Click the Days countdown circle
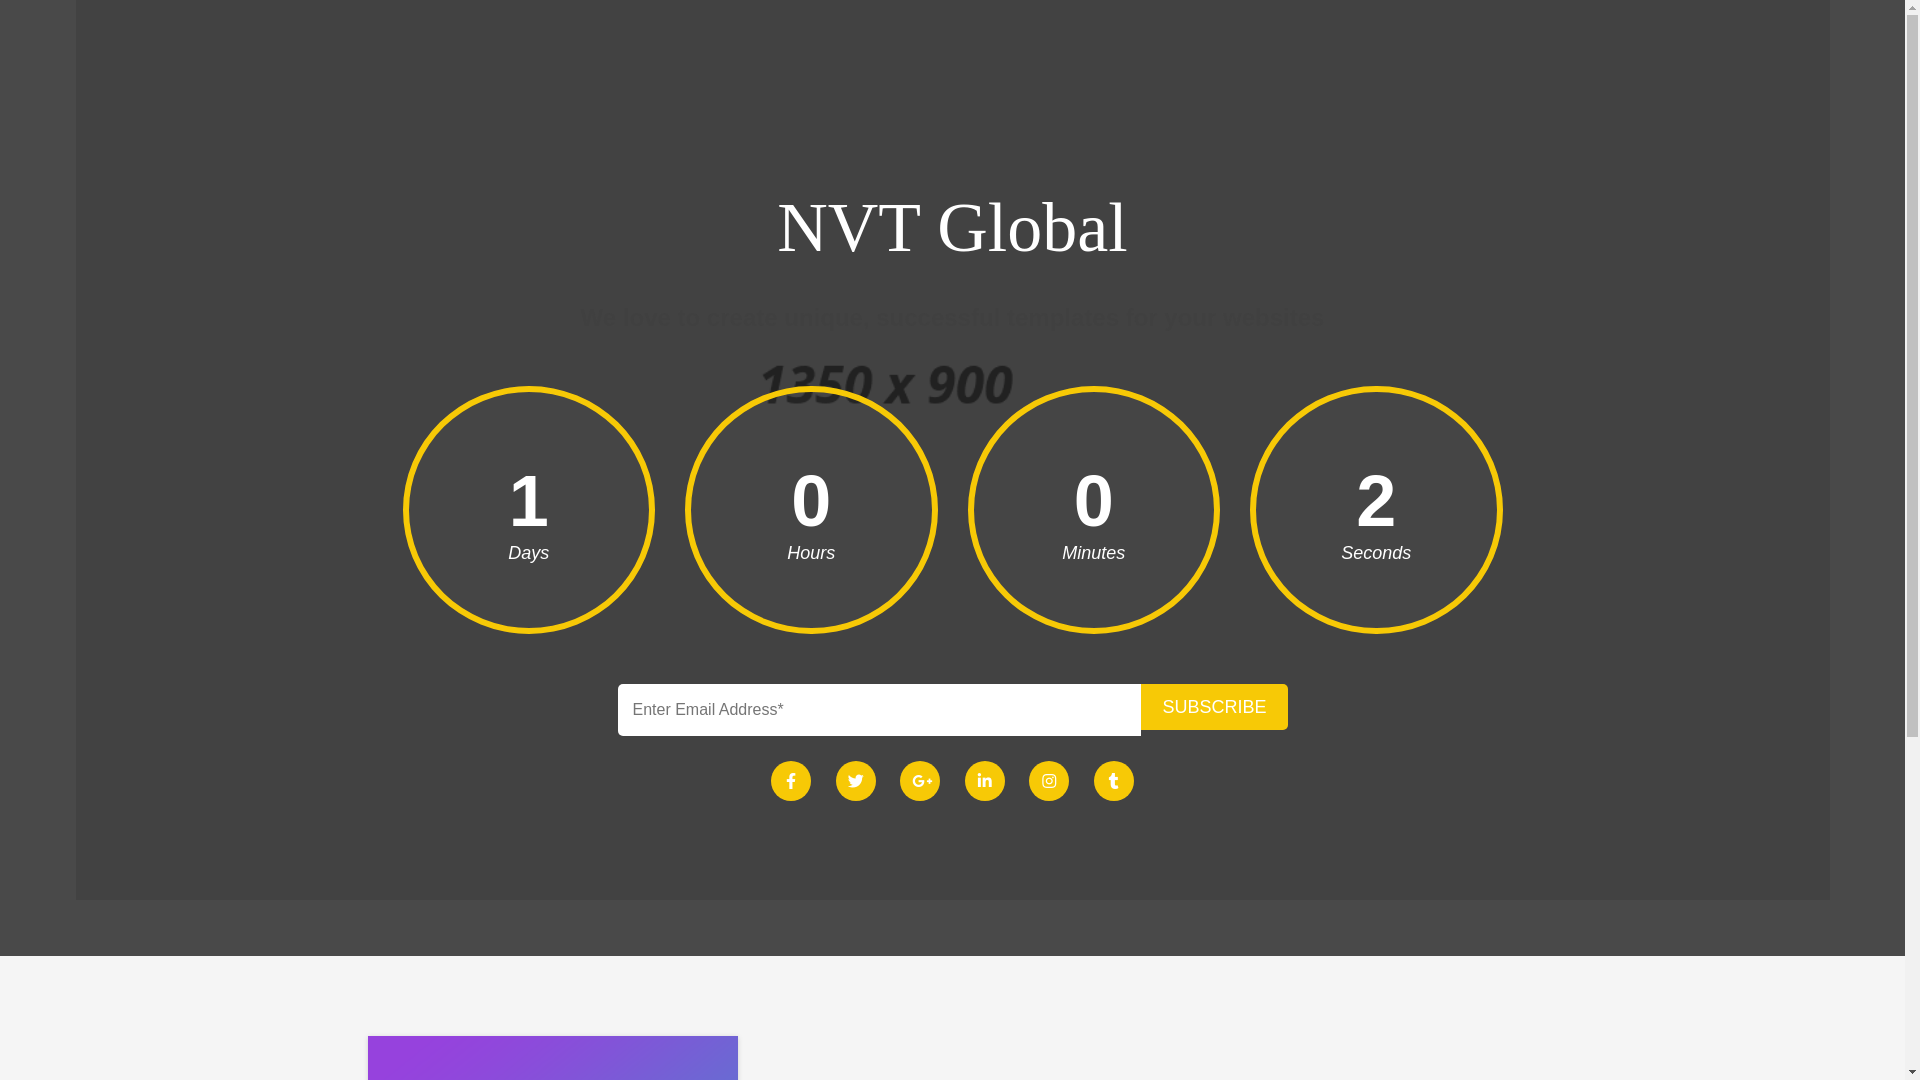The width and height of the screenshot is (1920, 1080). point(529,510)
